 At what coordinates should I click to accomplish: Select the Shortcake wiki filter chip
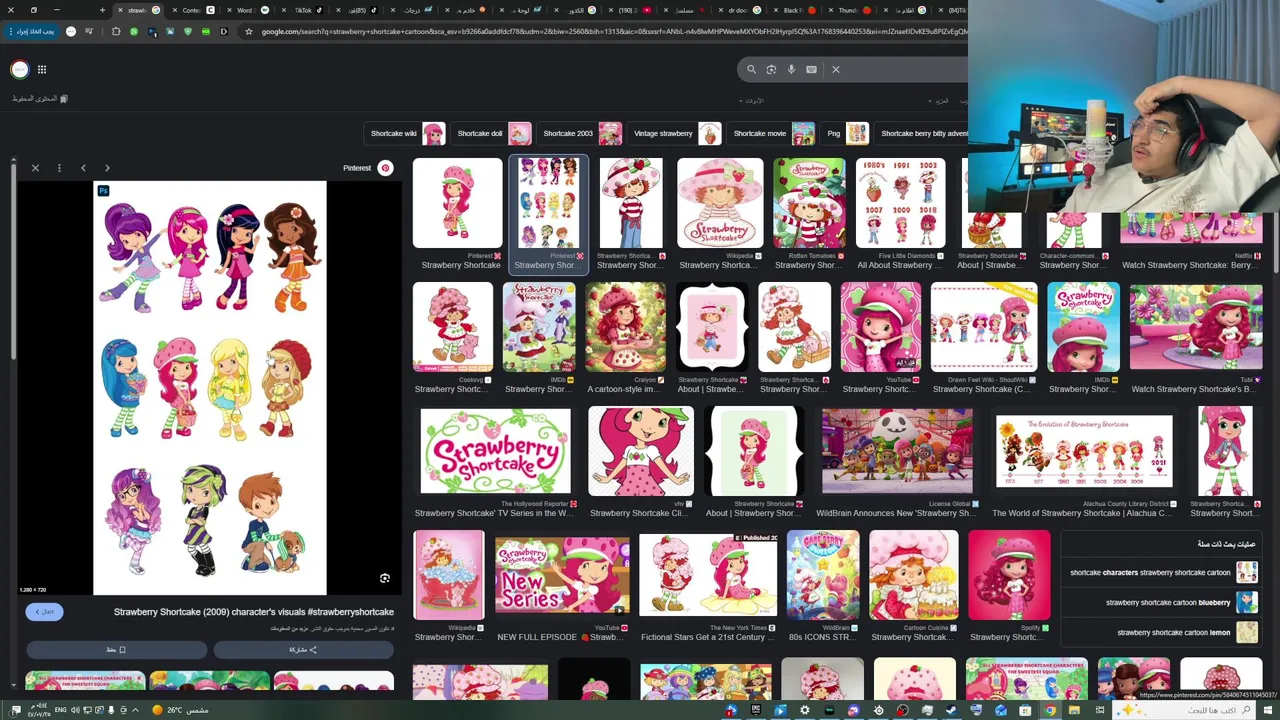[x=406, y=133]
